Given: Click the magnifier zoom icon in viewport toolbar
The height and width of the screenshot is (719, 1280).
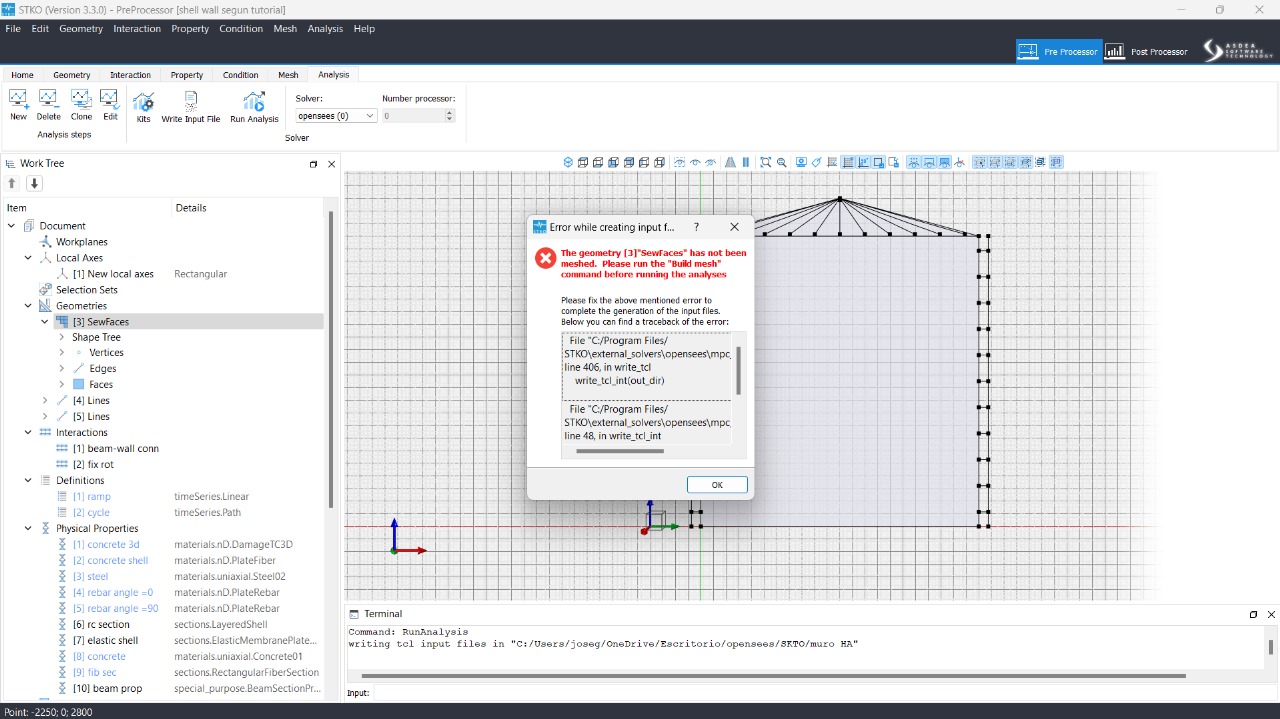Looking at the screenshot, I should [x=781, y=162].
